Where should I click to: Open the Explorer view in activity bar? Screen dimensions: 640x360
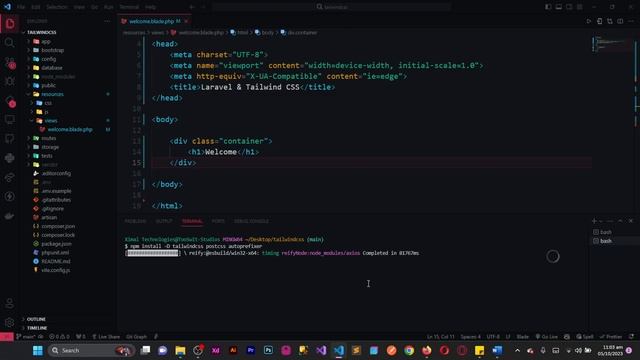(x=10, y=24)
